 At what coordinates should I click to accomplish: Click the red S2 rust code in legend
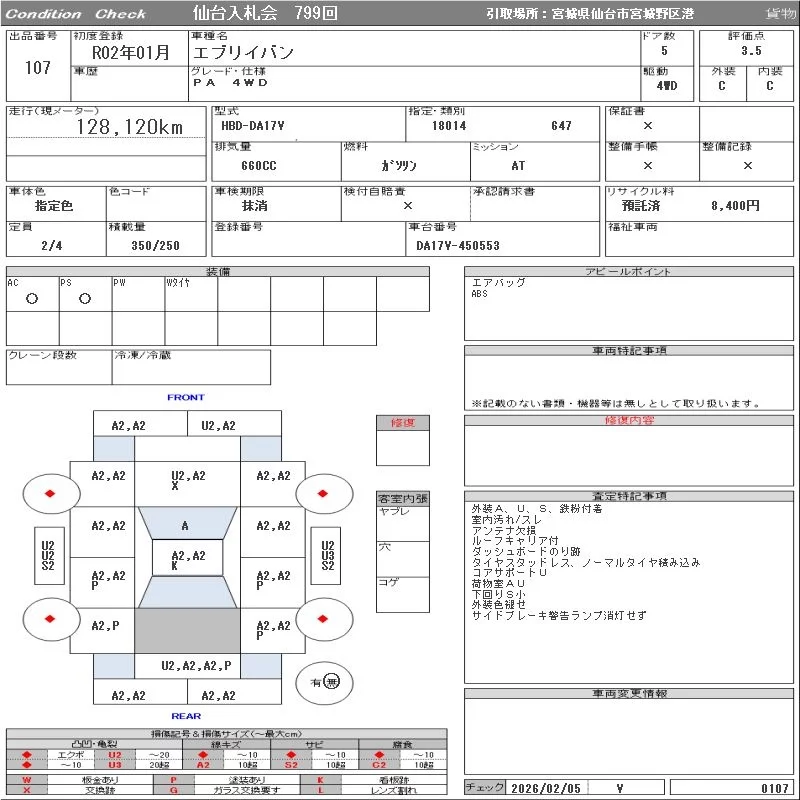point(291,765)
